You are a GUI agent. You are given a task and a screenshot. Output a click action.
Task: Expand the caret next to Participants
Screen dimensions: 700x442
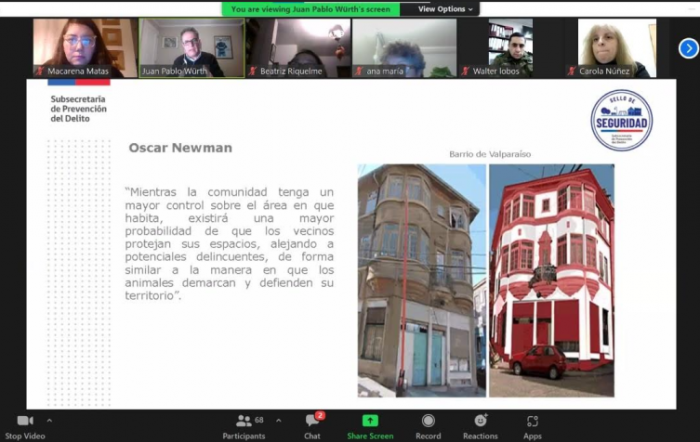pyautogui.click(x=279, y=420)
